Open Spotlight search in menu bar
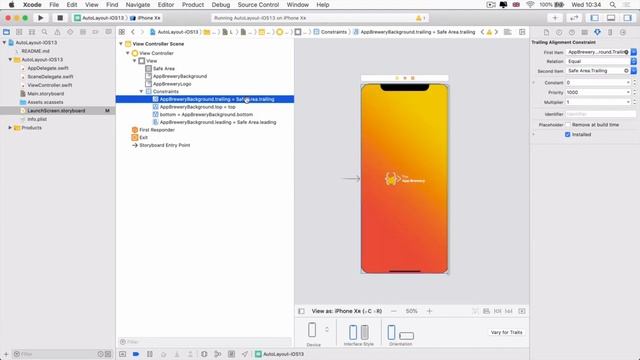The width and height of the screenshot is (640, 360). pyautogui.click(x=613, y=4)
